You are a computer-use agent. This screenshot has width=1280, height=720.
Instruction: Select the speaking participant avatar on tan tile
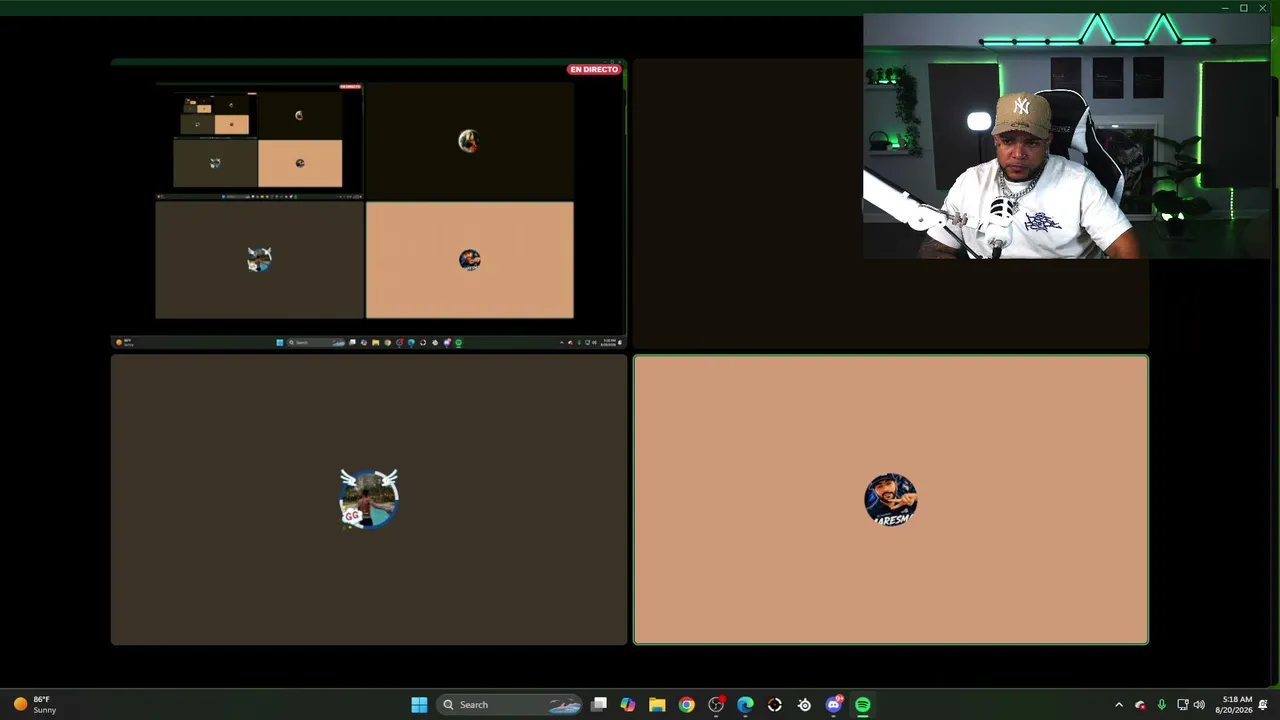[x=891, y=499]
